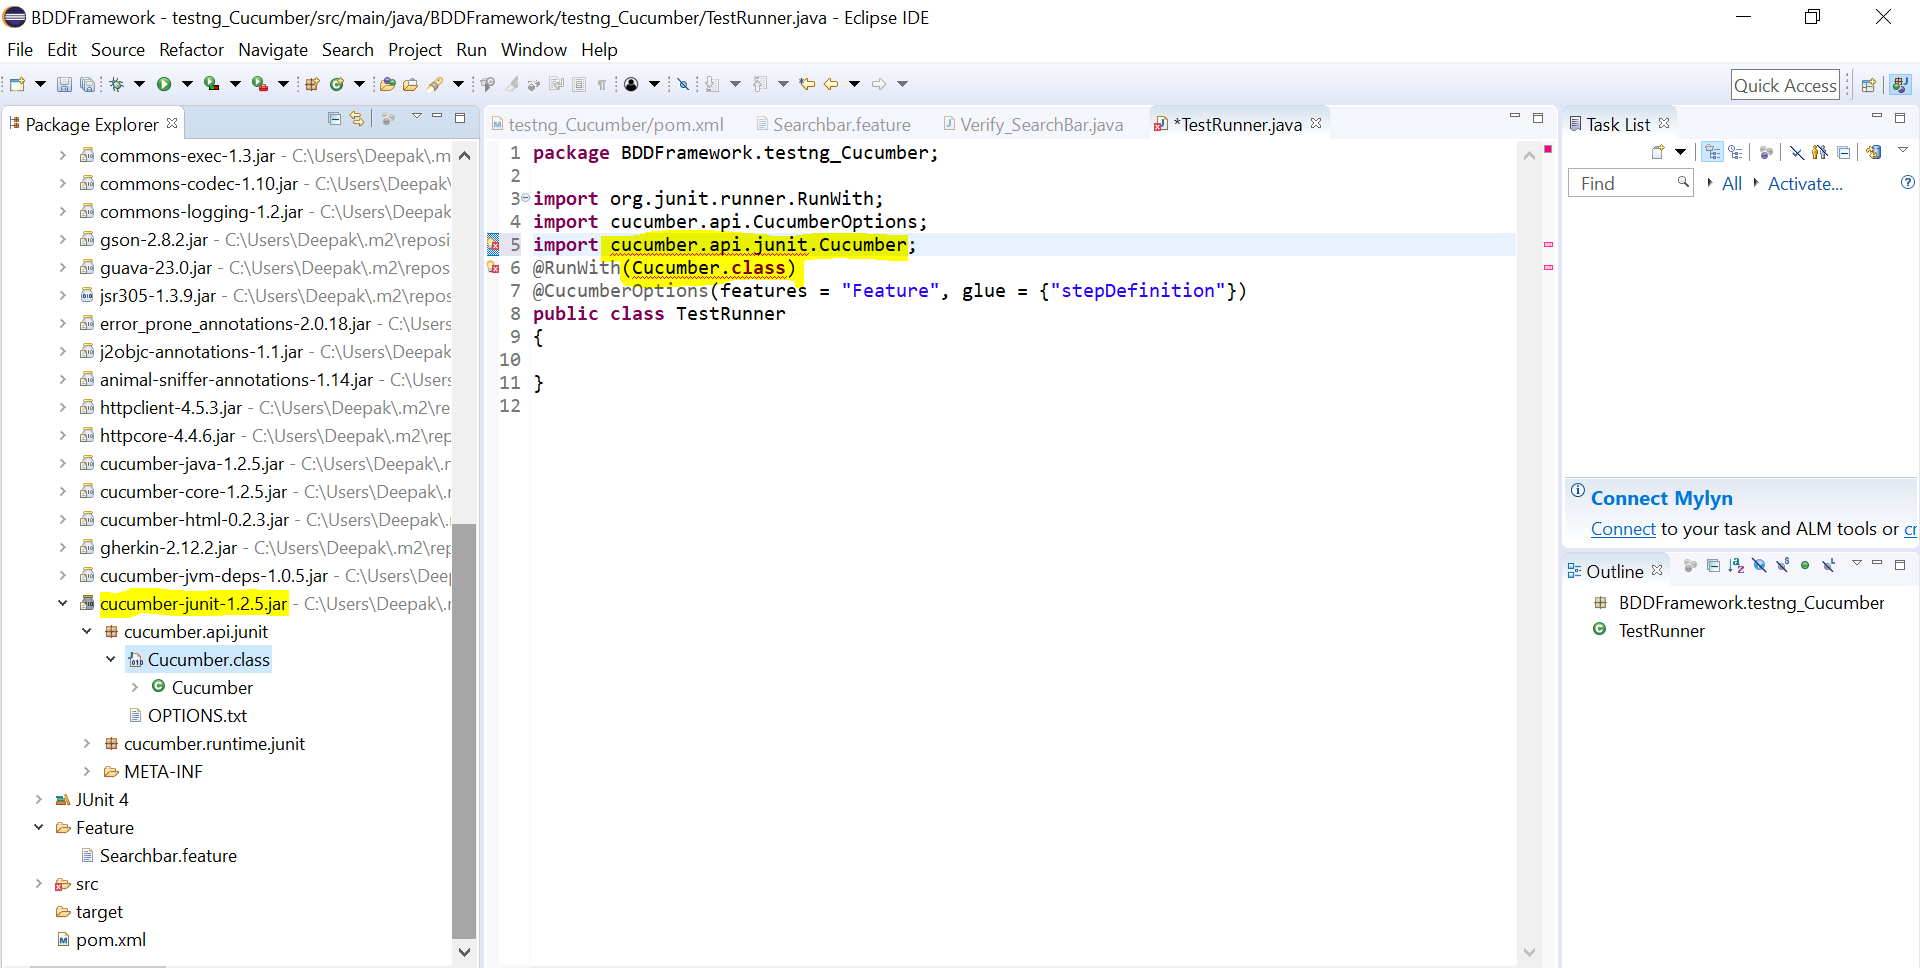
Task: Toggle Hide Local Types in Outline
Action: [1828, 565]
